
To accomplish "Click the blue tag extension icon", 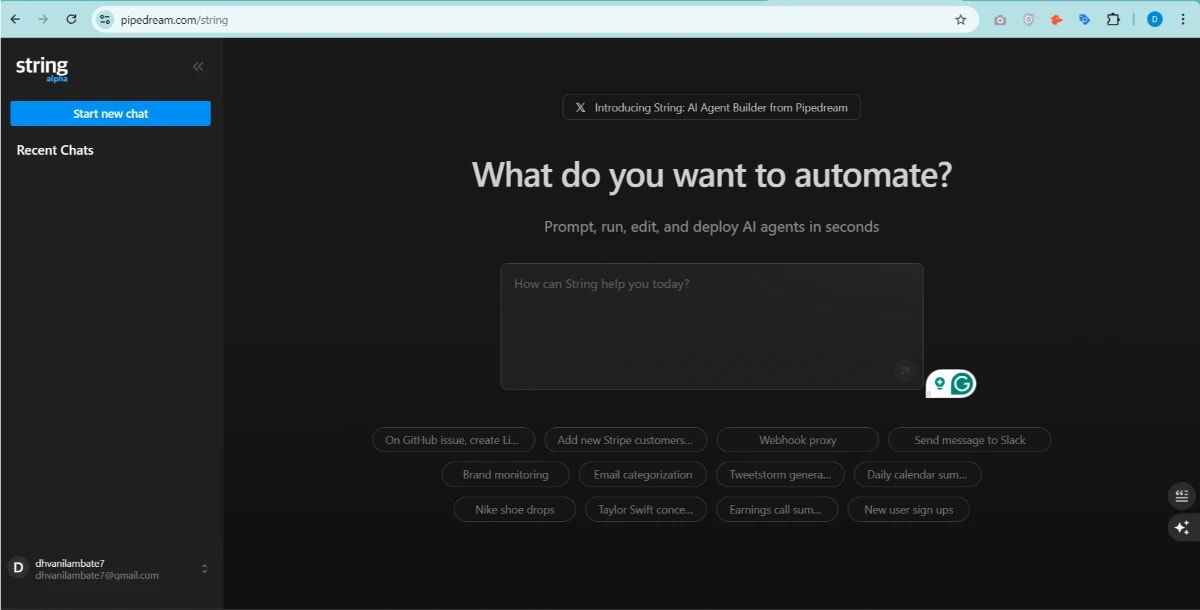I will point(1085,19).
